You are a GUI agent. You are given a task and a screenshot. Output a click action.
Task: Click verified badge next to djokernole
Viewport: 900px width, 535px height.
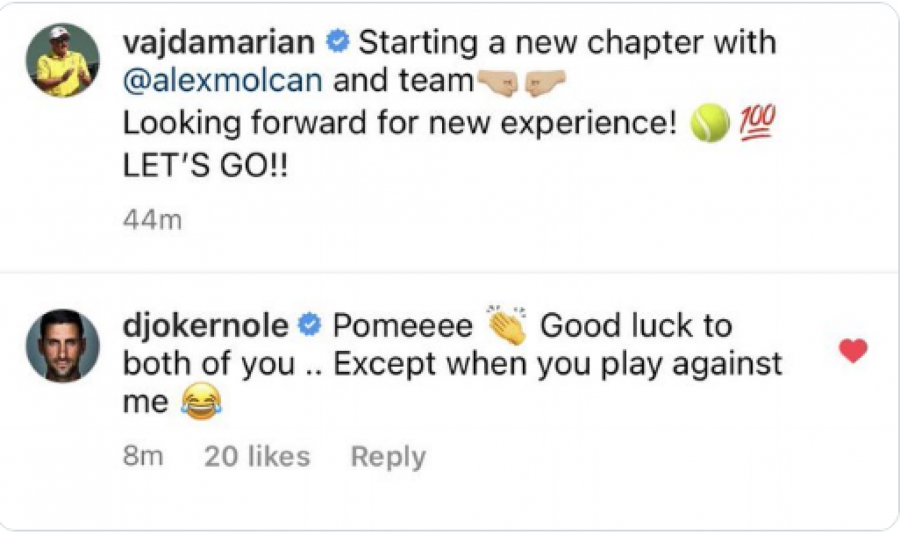click(310, 326)
